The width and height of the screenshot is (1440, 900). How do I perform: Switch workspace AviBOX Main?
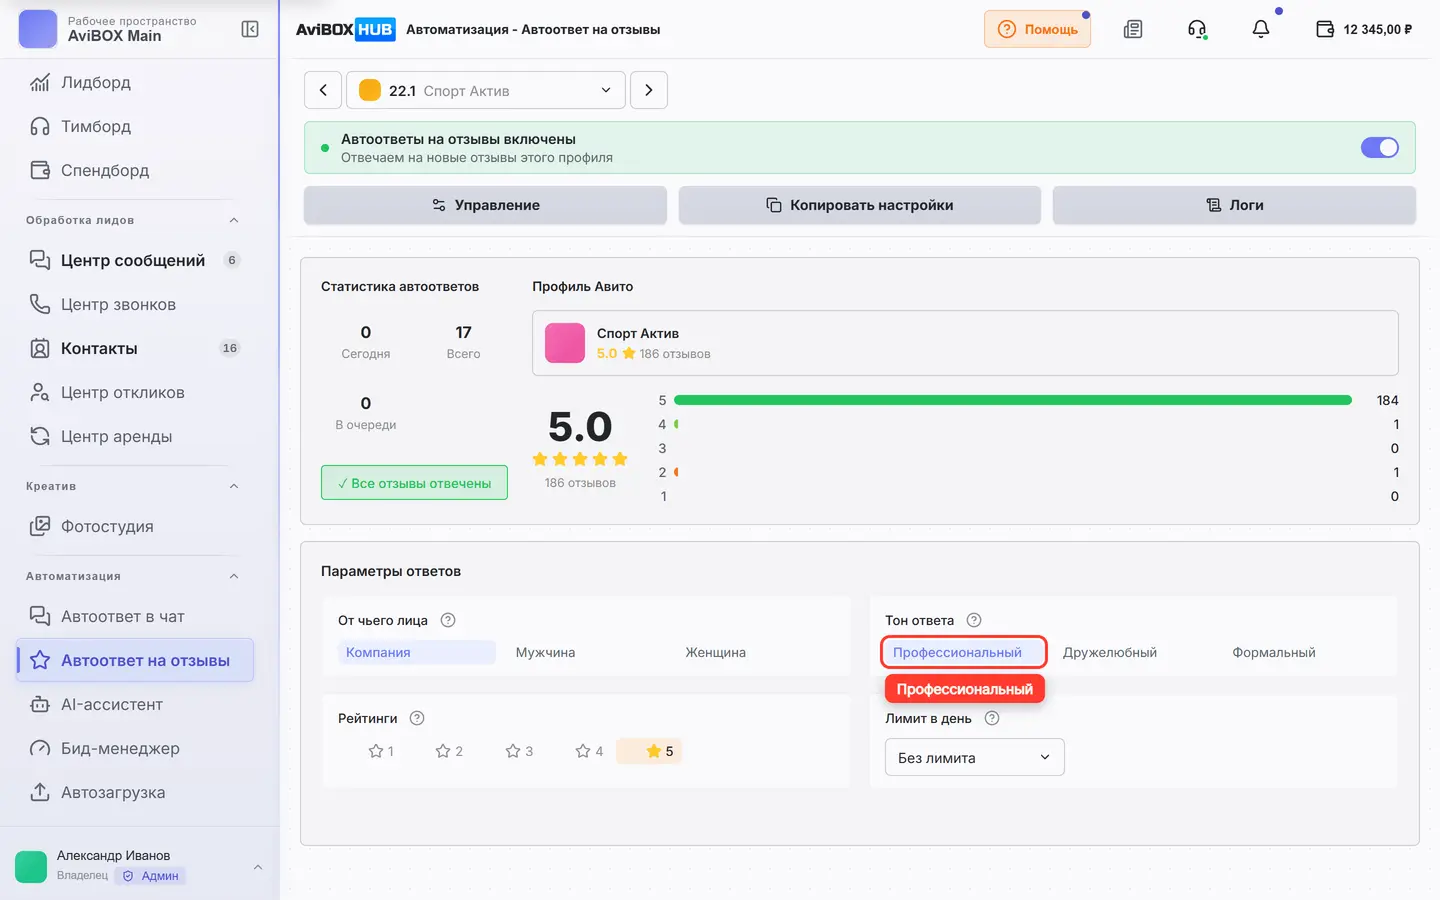(130, 29)
